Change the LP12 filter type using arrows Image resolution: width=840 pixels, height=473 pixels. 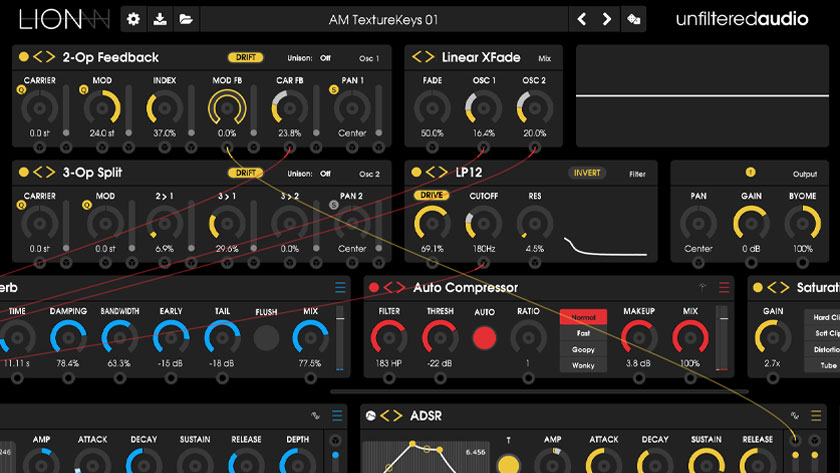pyautogui.click(x=437, y=173)
